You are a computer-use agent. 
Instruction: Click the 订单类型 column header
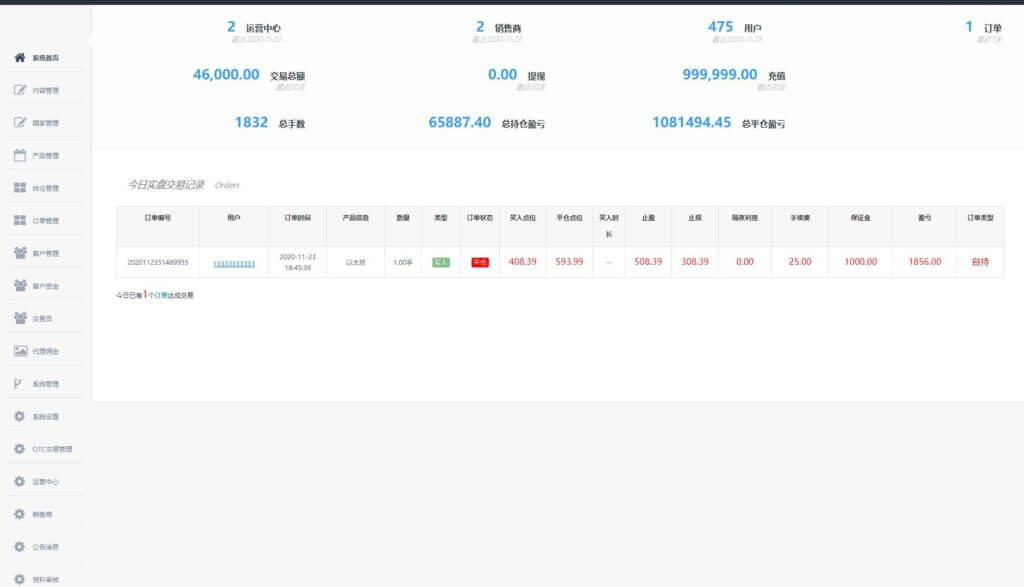tap(980, 218)
